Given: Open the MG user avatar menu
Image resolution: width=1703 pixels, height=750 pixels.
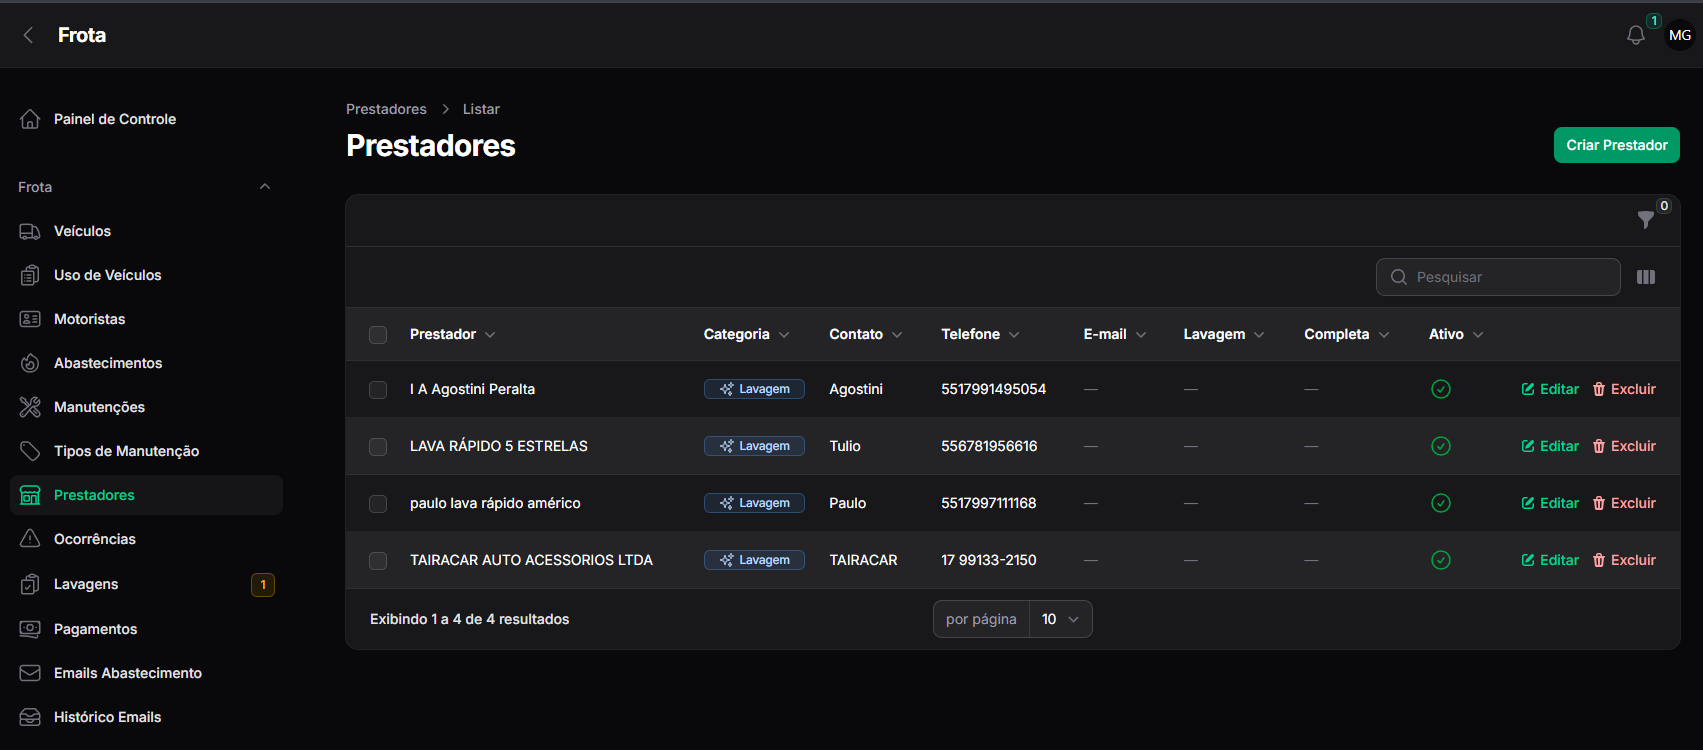Looking at the screenshot, I should tap(1680, 35).
